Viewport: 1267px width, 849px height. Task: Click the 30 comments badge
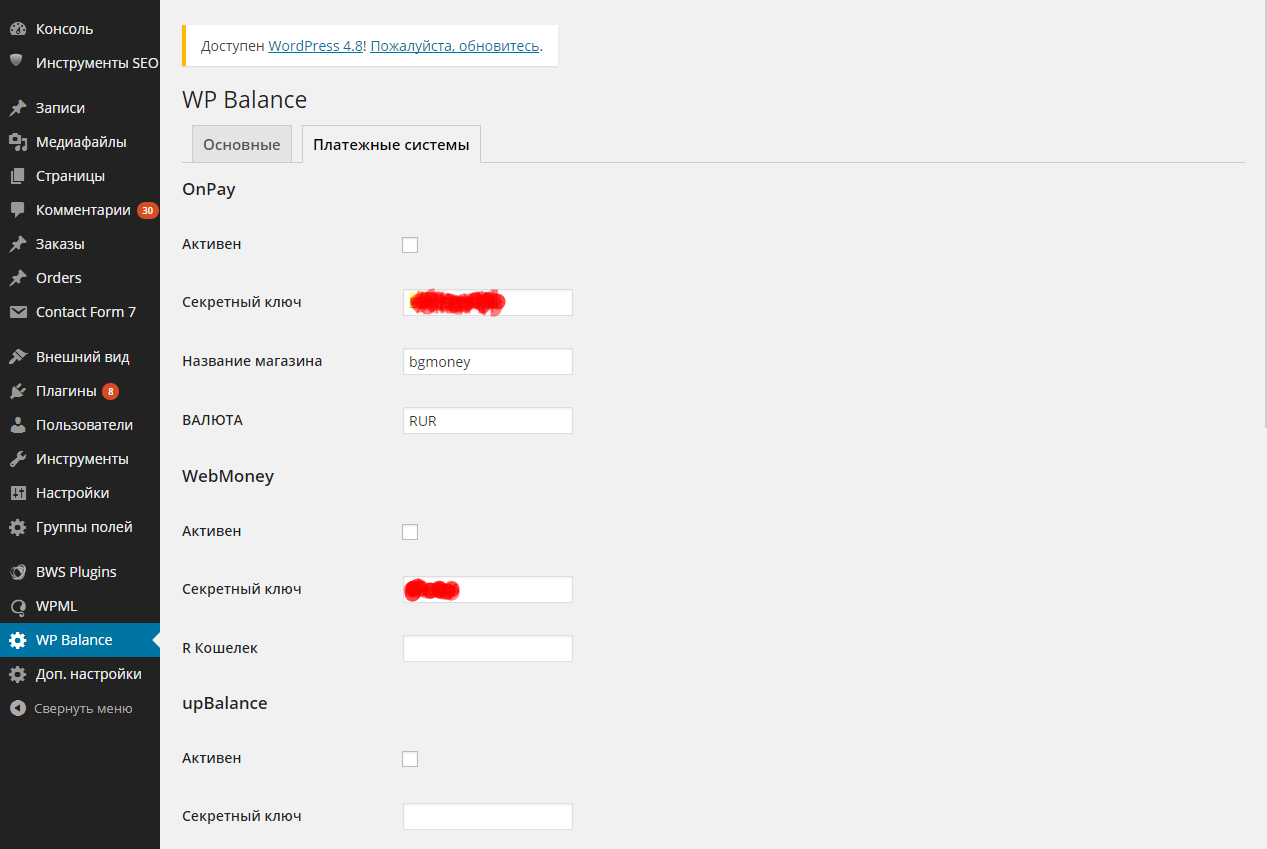[x=148, y=210]
